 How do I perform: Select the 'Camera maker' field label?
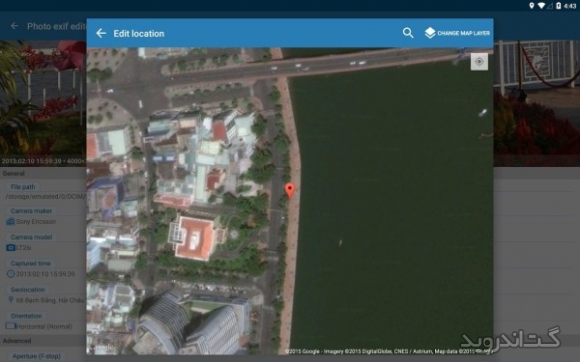[31, 211]
